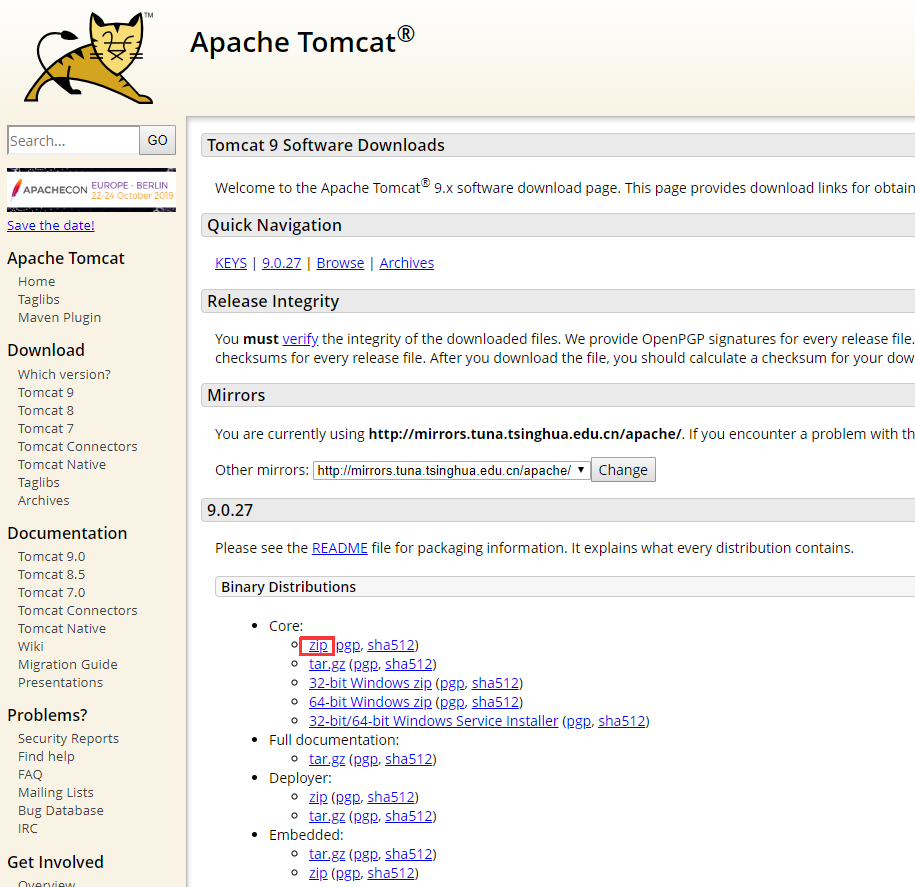Open sha512 checksum for Core zip
915x887 pixels.
tap(391, 645)
